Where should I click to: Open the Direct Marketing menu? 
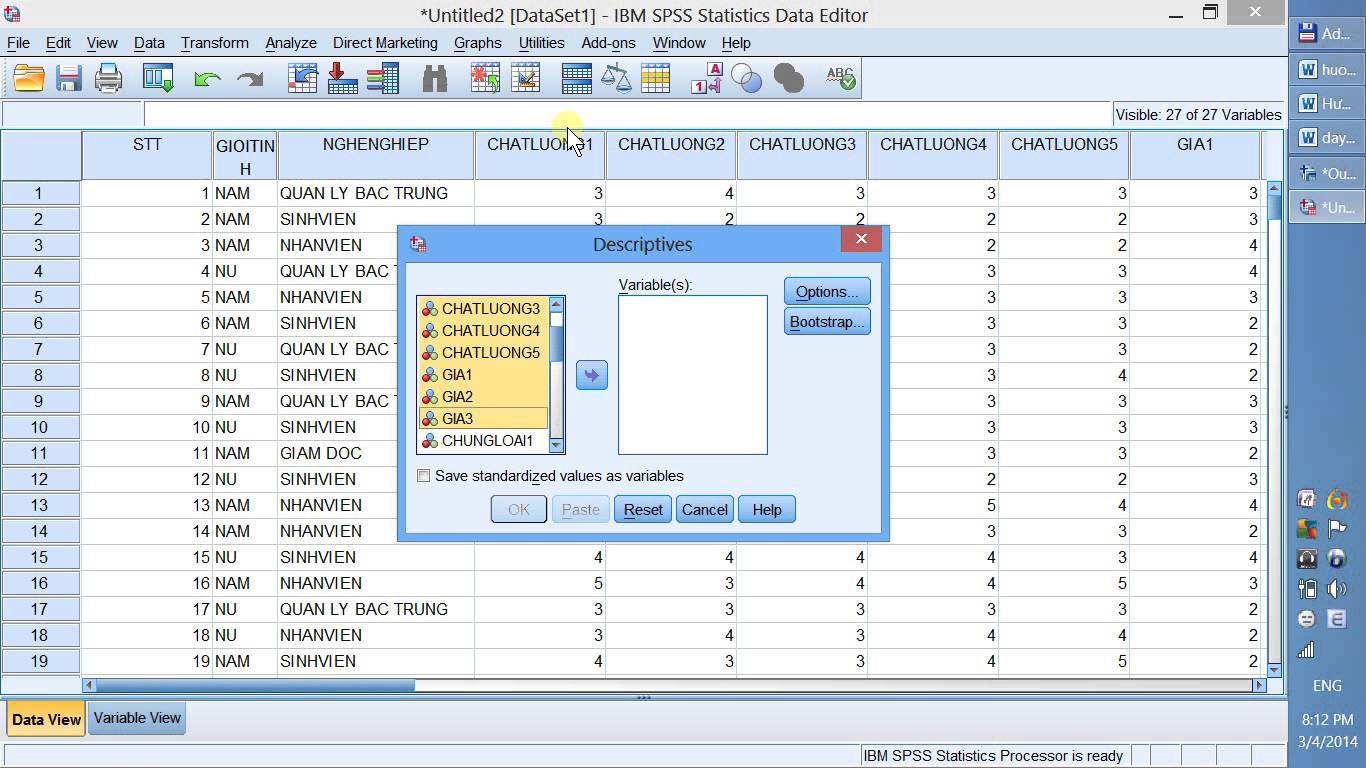point(385,43)
